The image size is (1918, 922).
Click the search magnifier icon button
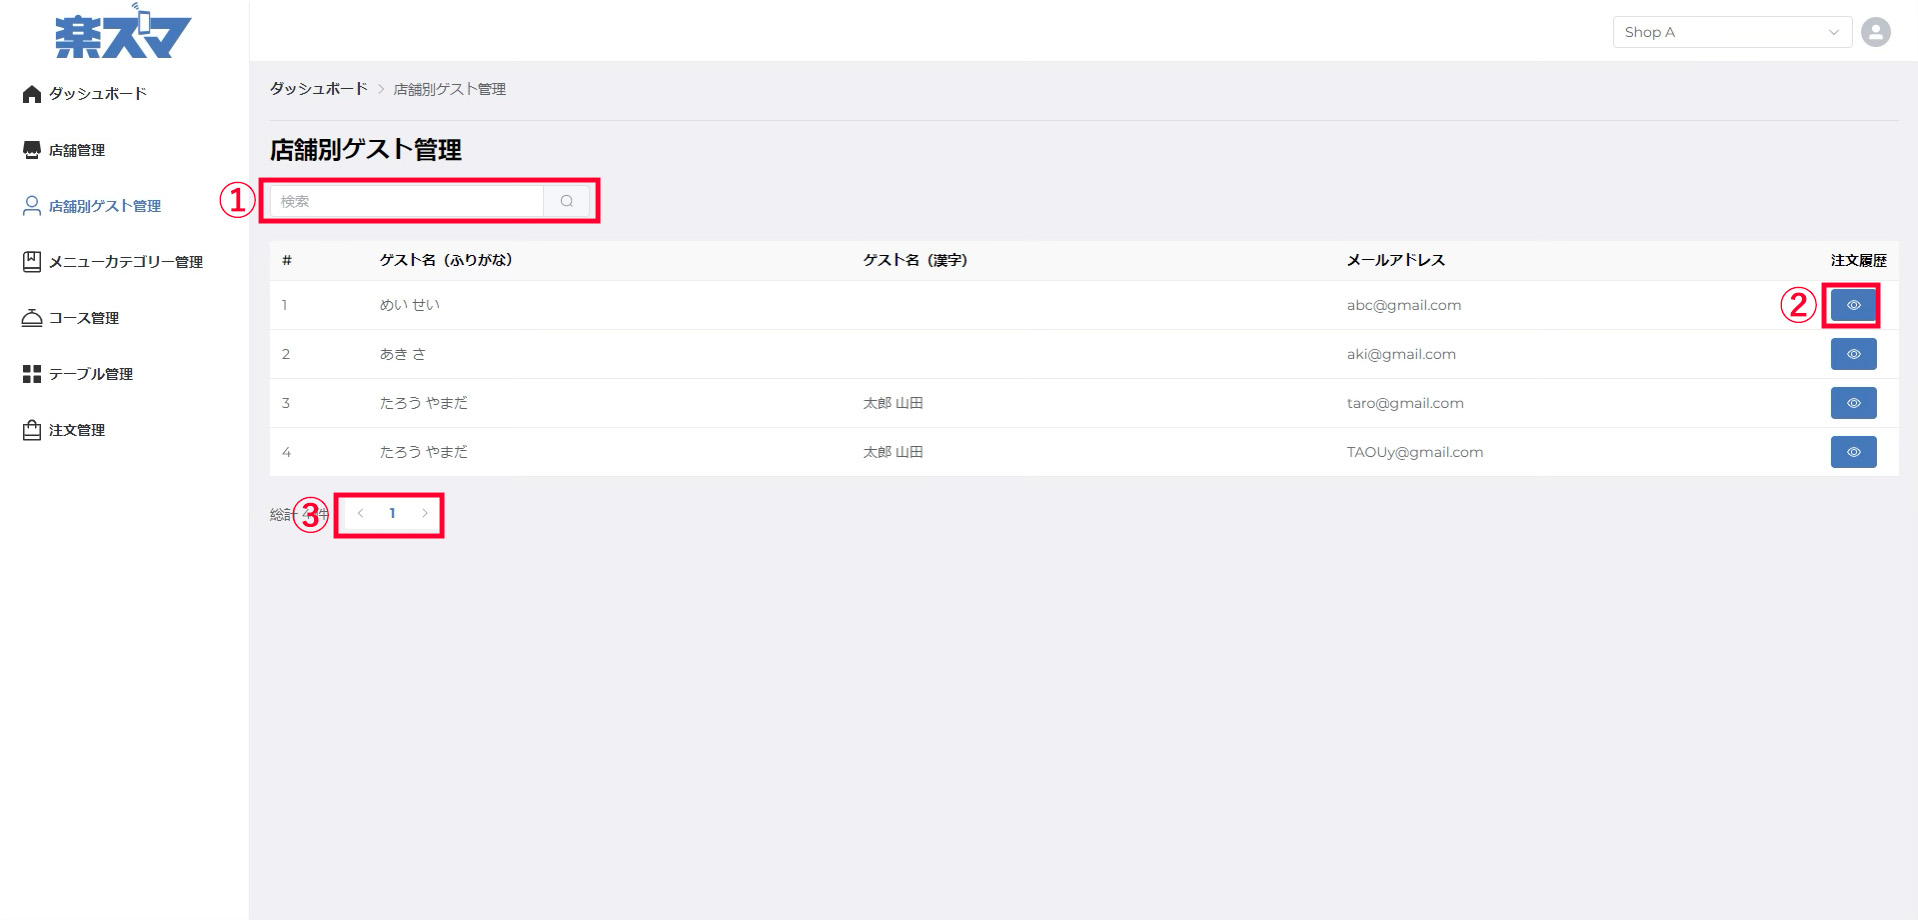point(567,201)
